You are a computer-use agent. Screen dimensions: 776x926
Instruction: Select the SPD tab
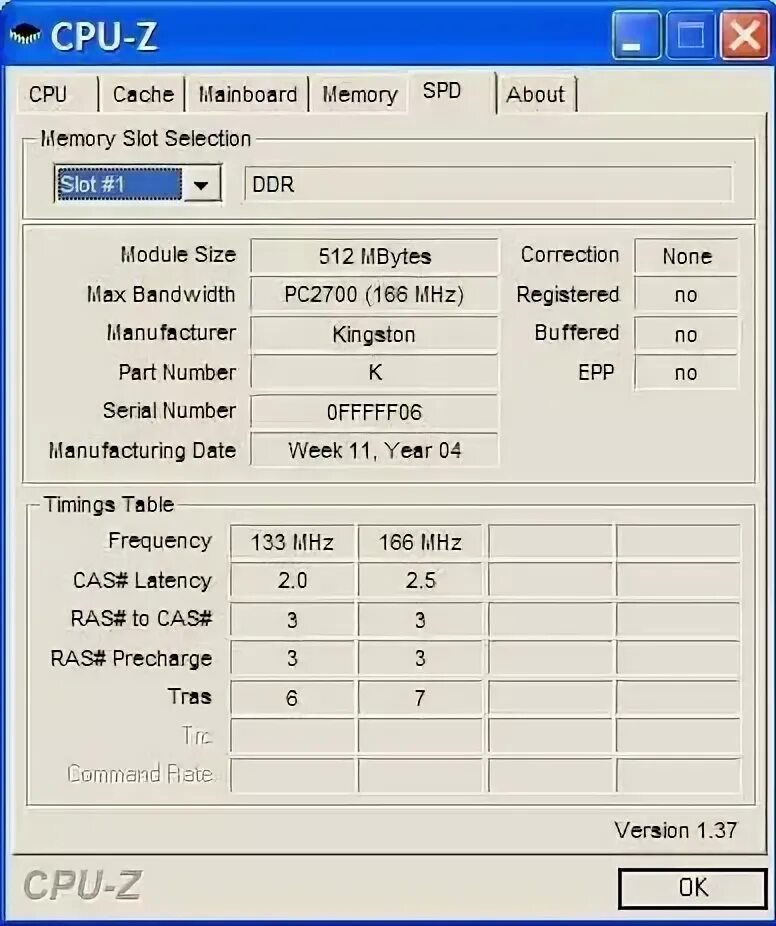click(451, 92)
